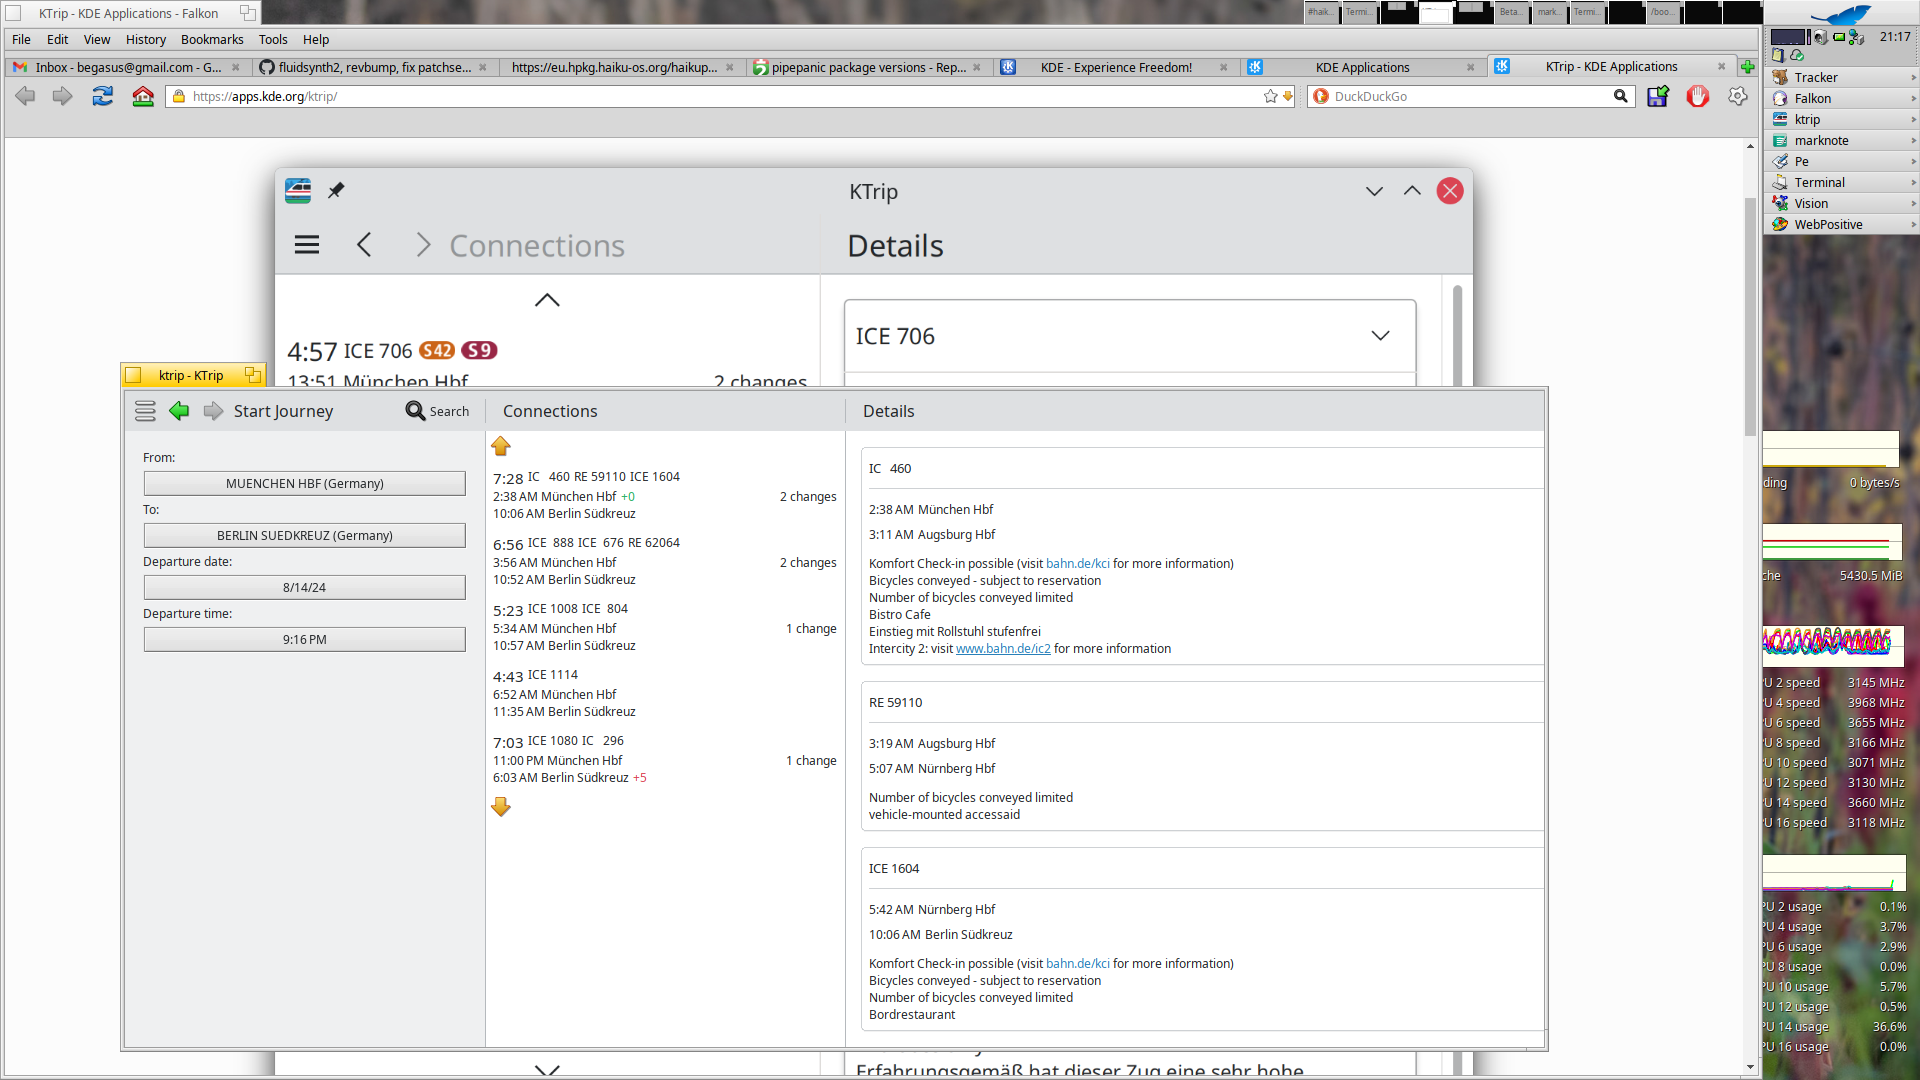Click scrollbar in KTrip screenshot details pane
The height and width of the screenshot is (1080, 1920).
click(x=1458, y=335)
